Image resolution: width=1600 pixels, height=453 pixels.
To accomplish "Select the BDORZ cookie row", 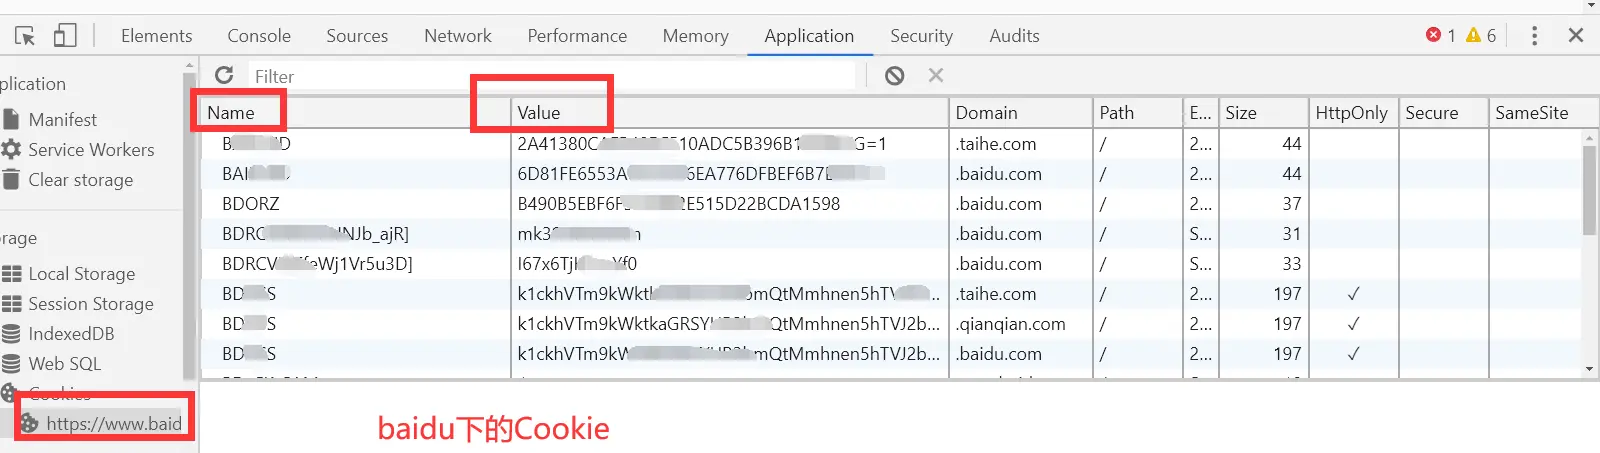I will pyautogui.click(x=252, y=204).
